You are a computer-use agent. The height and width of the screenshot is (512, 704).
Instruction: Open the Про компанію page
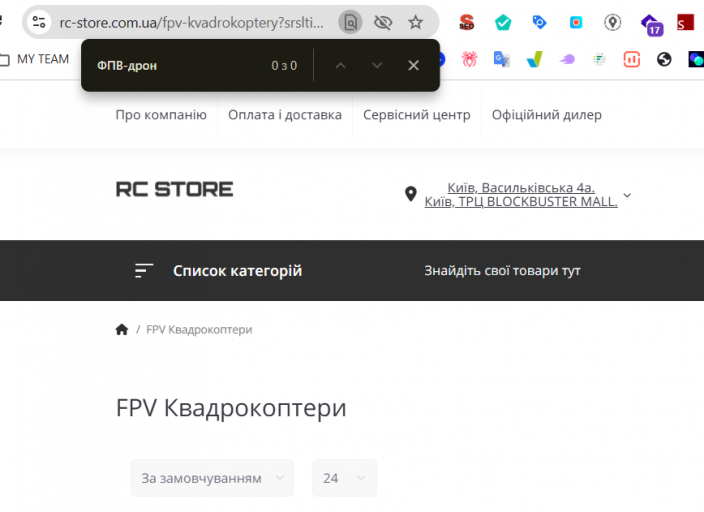pos(161,115)
